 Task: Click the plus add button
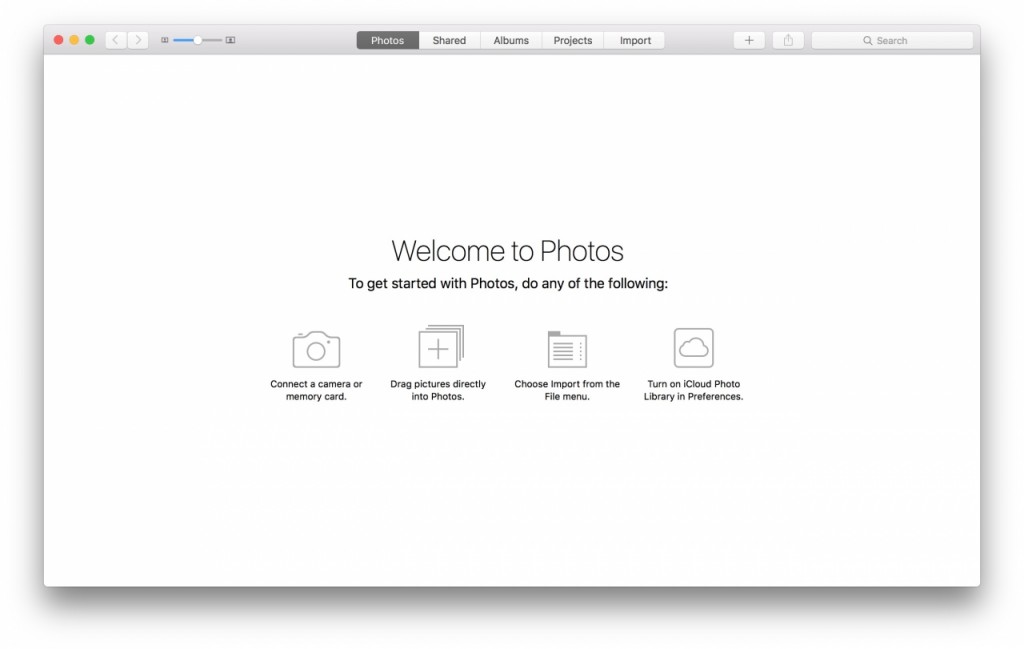pos(749,40)
